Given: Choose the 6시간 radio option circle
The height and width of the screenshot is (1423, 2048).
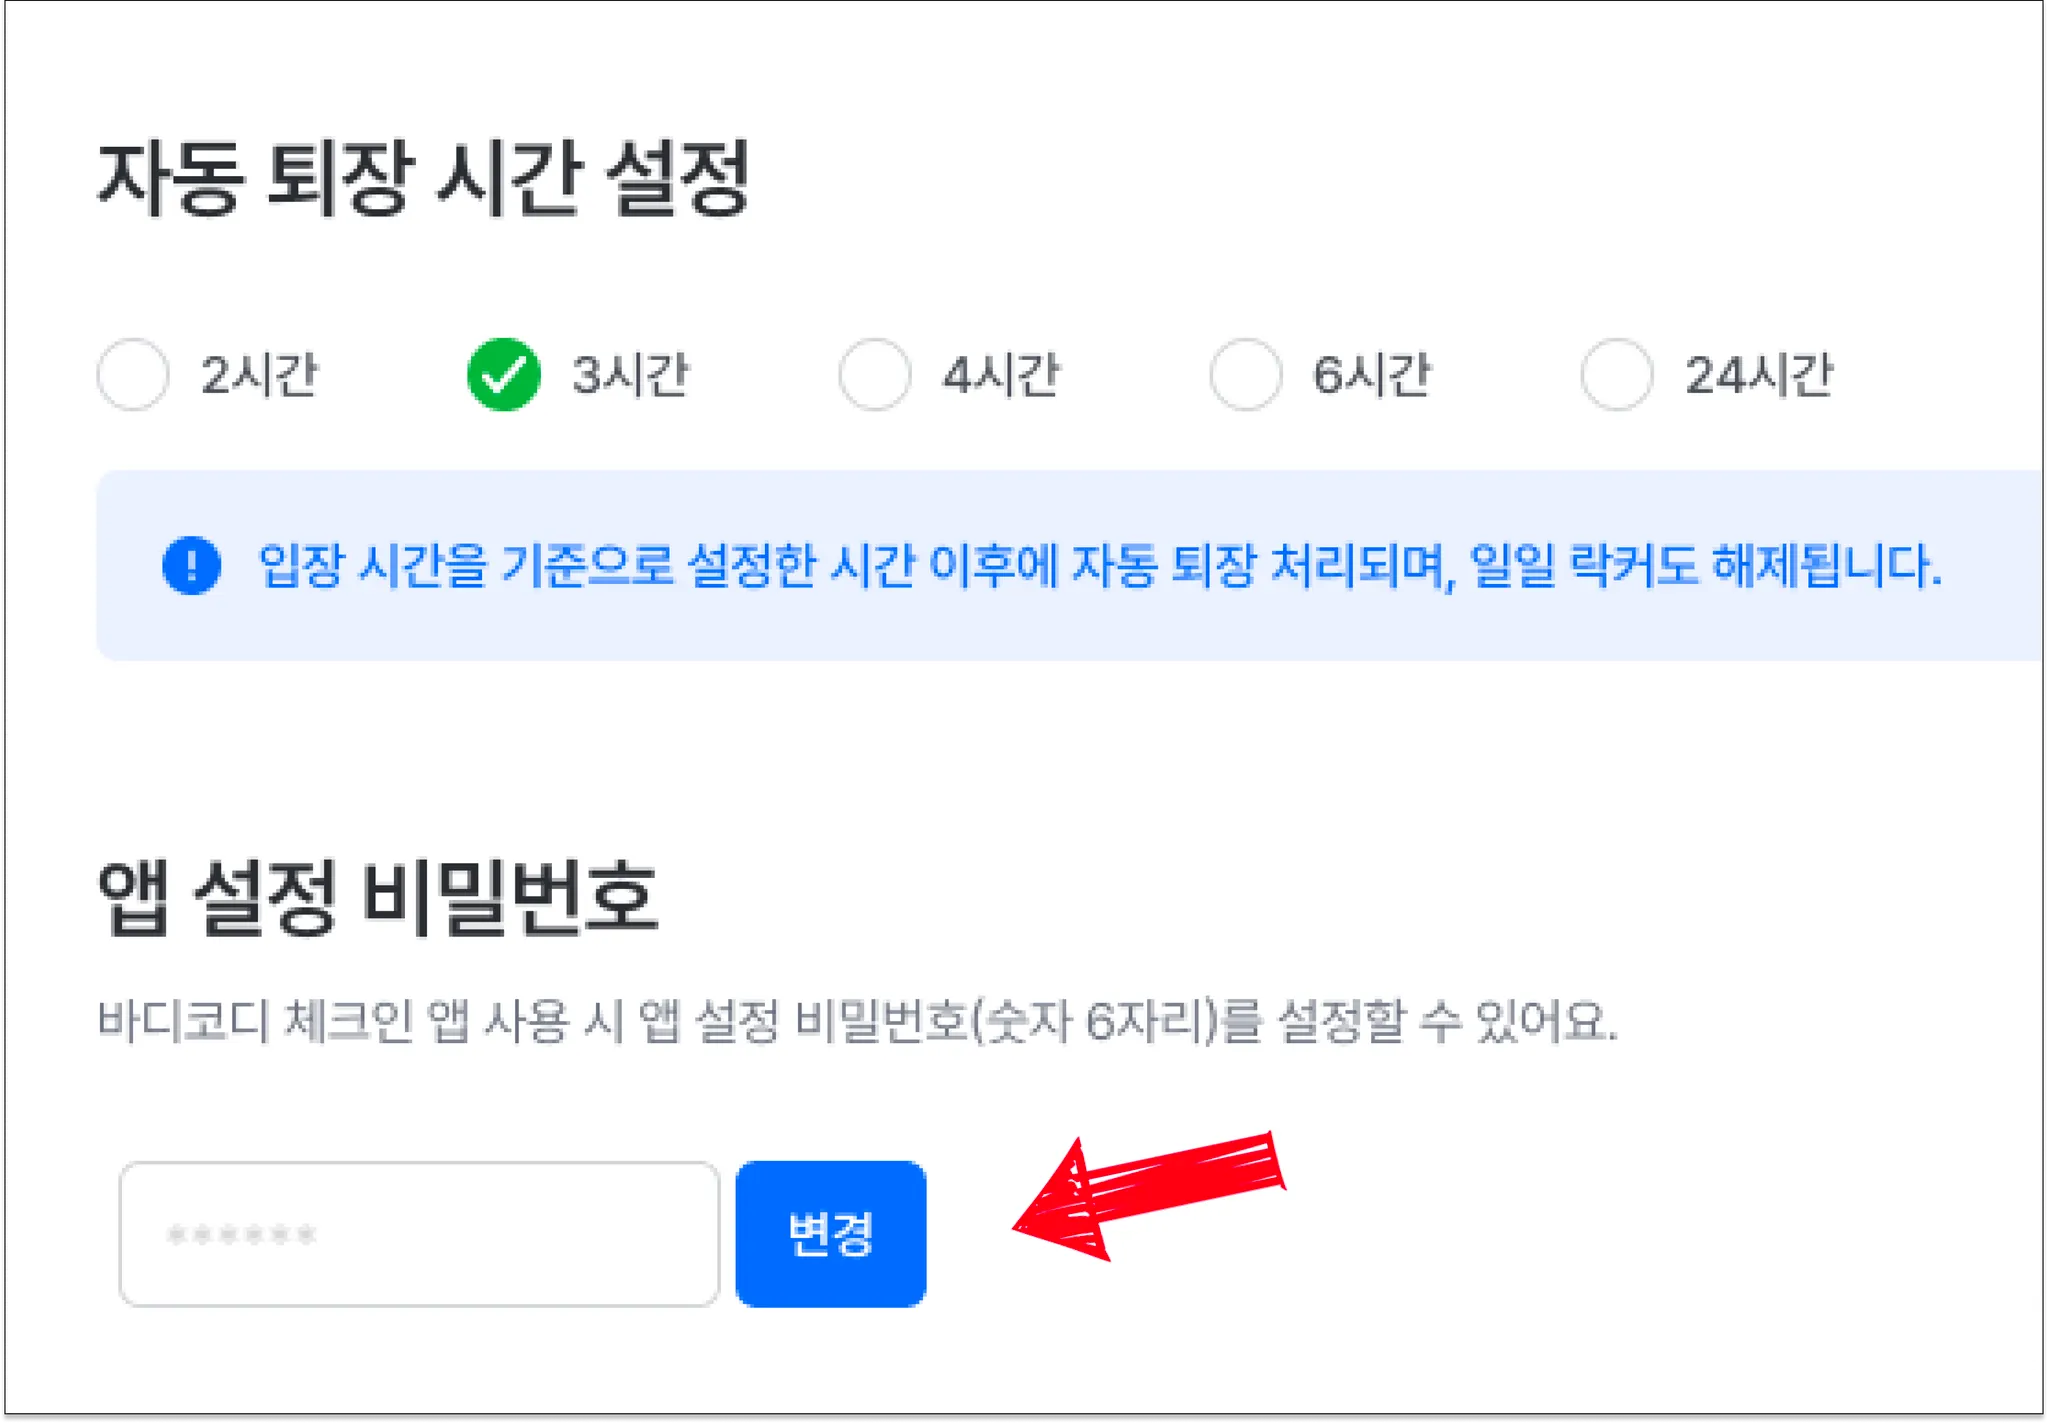Looking at the screenshot, I should click(1246, 375).
